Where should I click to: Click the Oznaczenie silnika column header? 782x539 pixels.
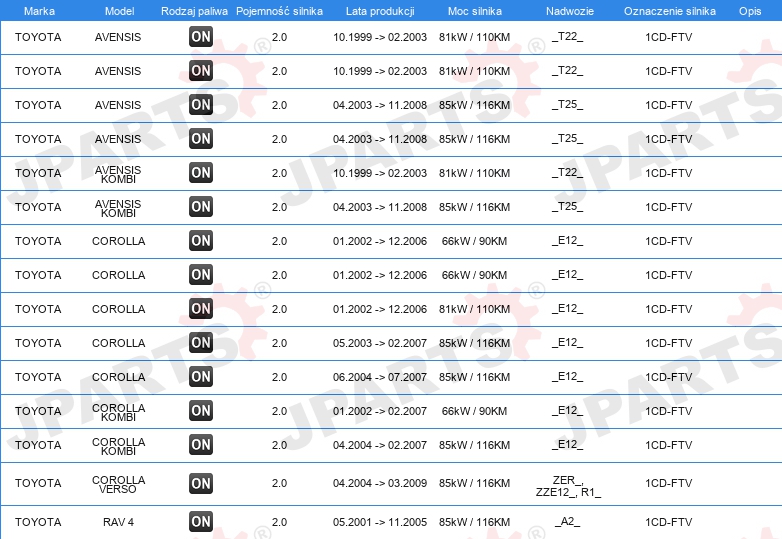(x=669, y=11)
